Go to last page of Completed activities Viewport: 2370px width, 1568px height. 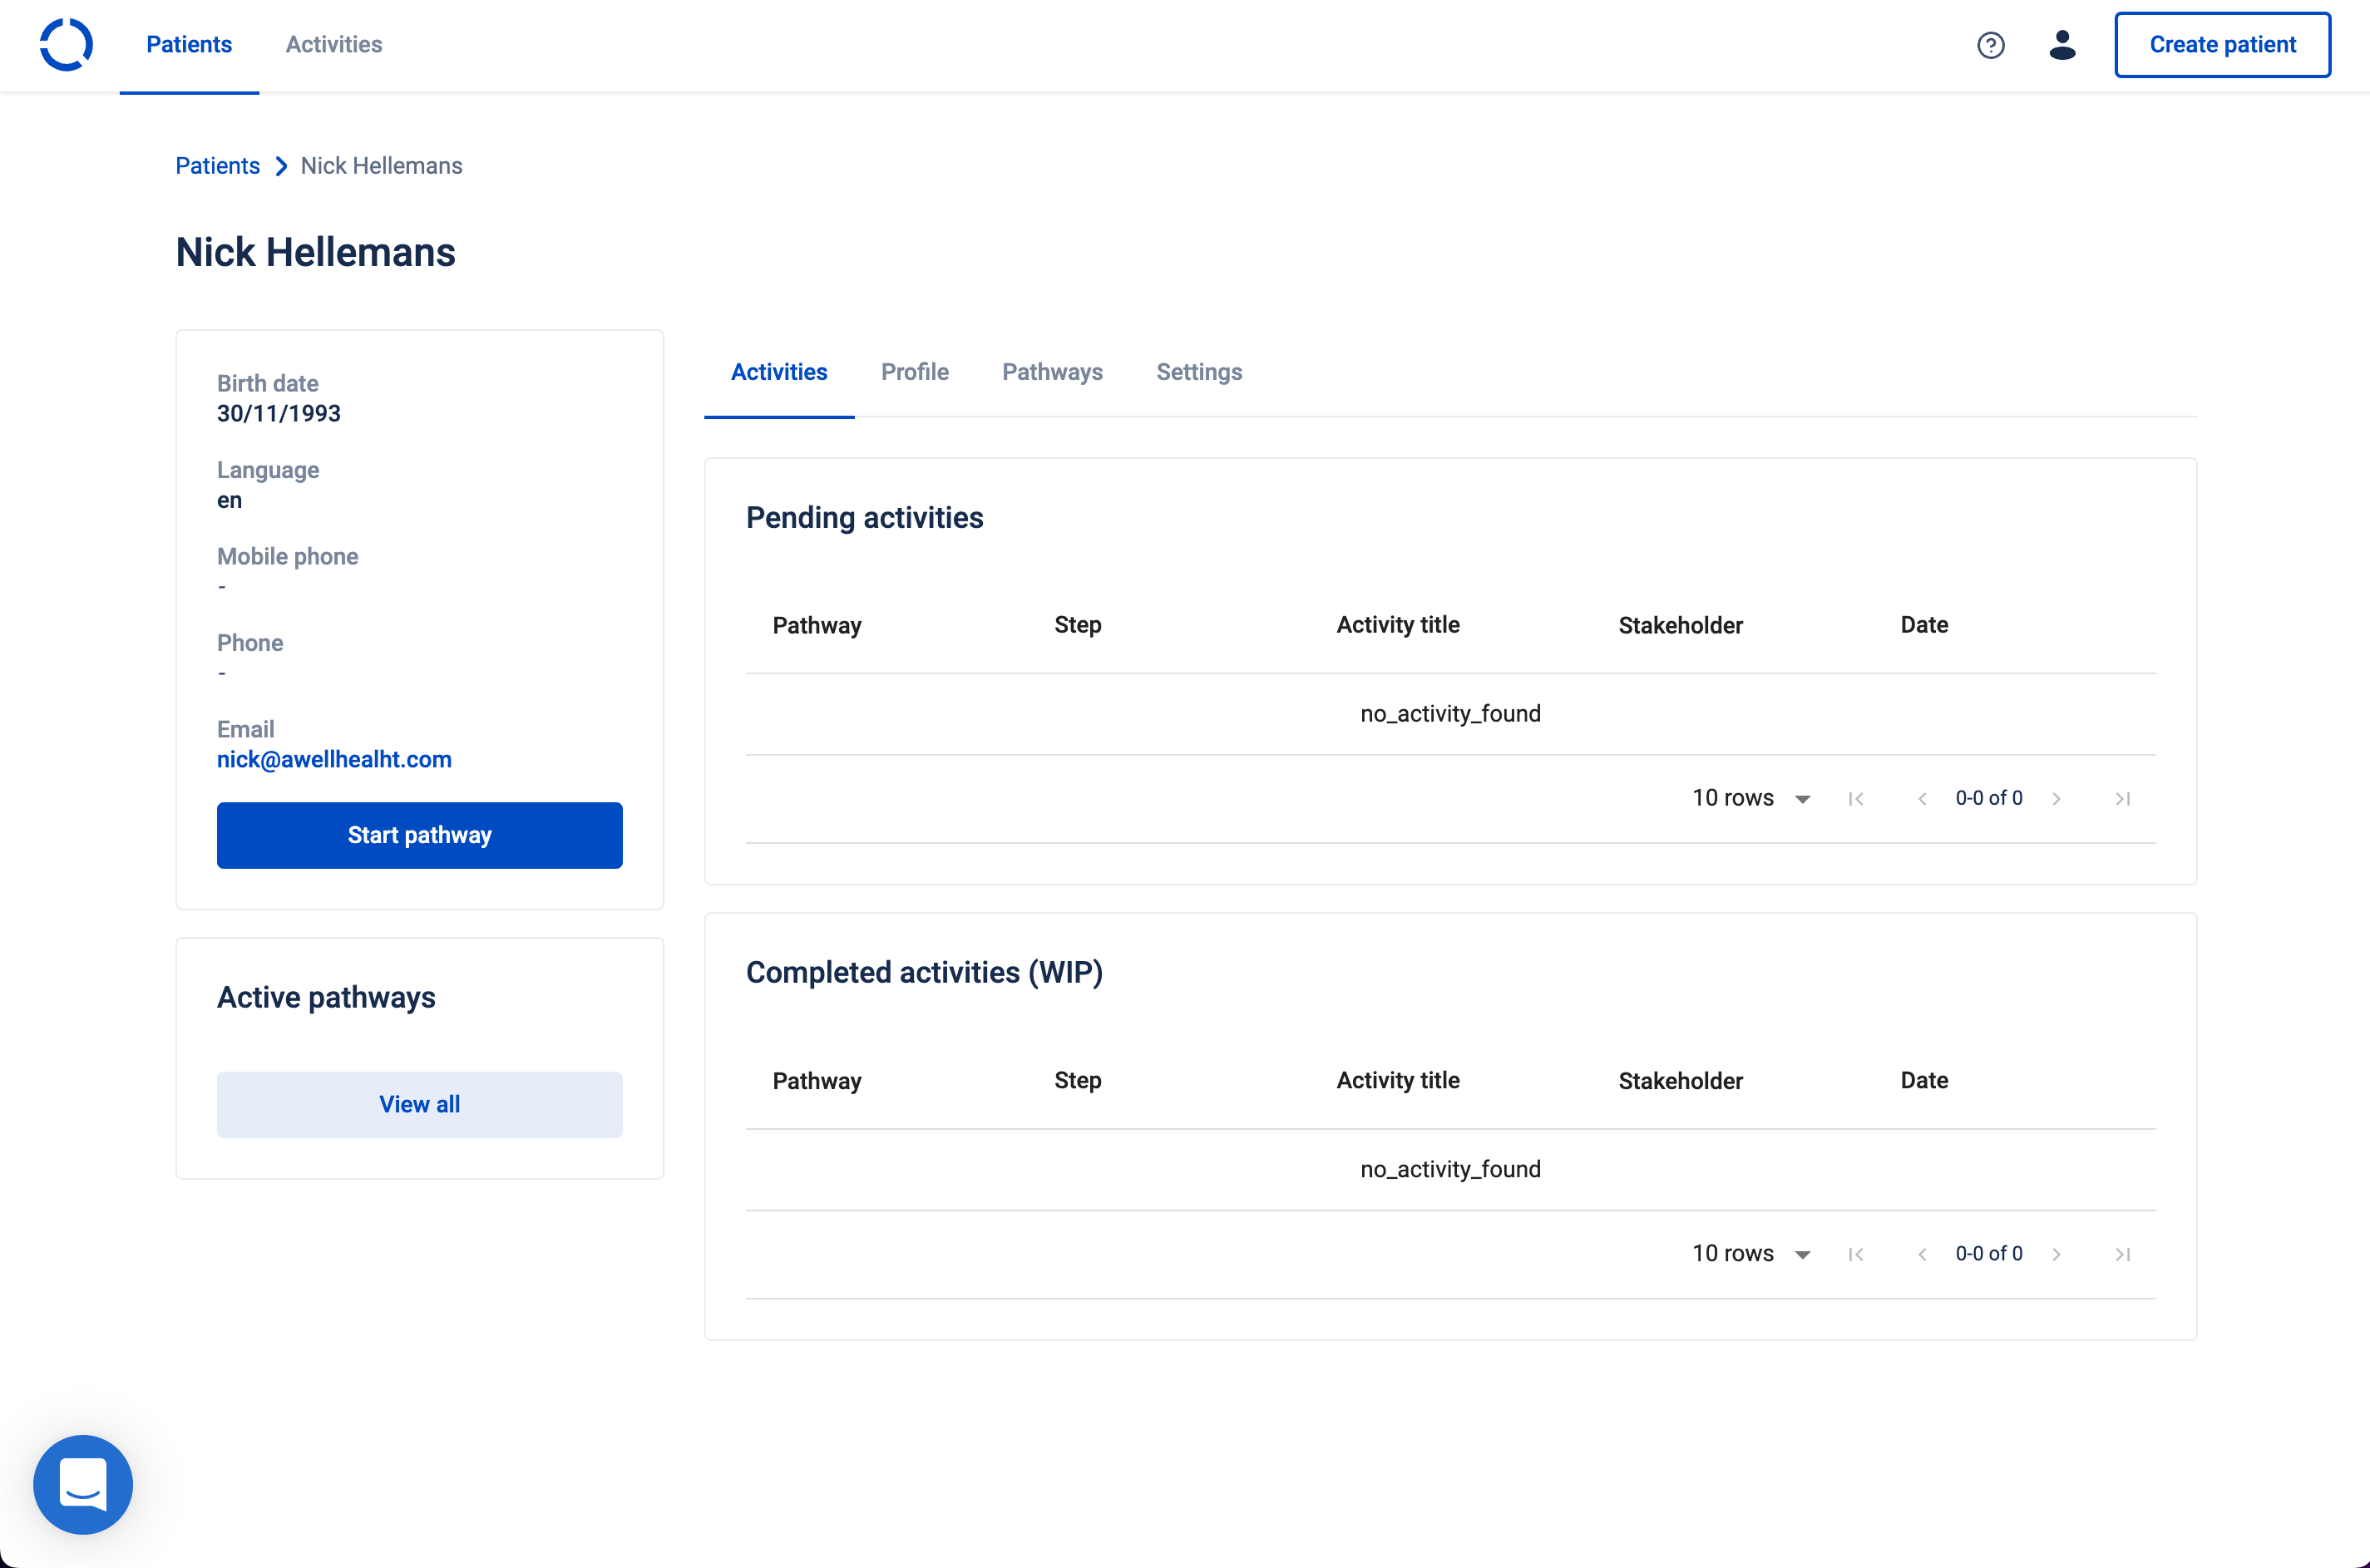point(2123,1254)
